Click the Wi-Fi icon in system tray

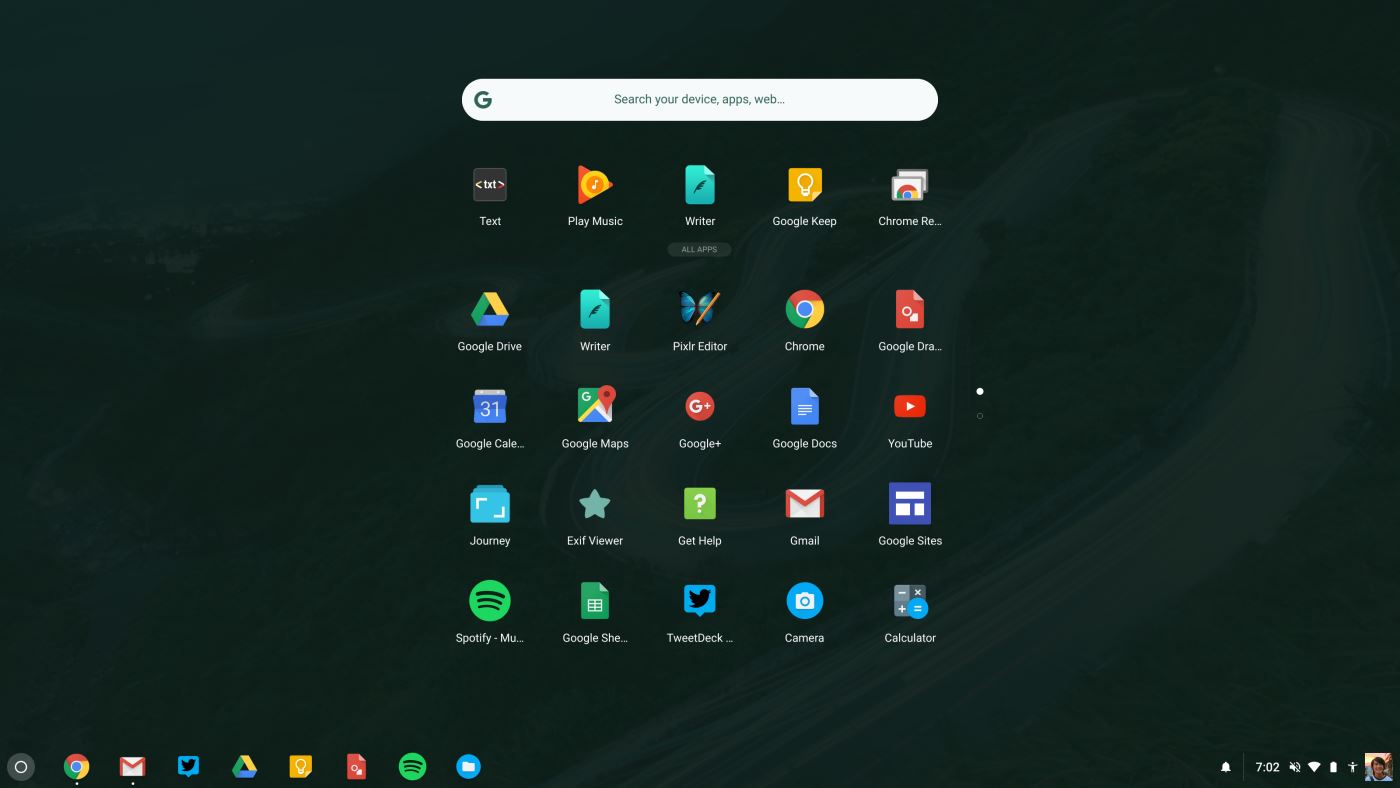pos(1314,767)
